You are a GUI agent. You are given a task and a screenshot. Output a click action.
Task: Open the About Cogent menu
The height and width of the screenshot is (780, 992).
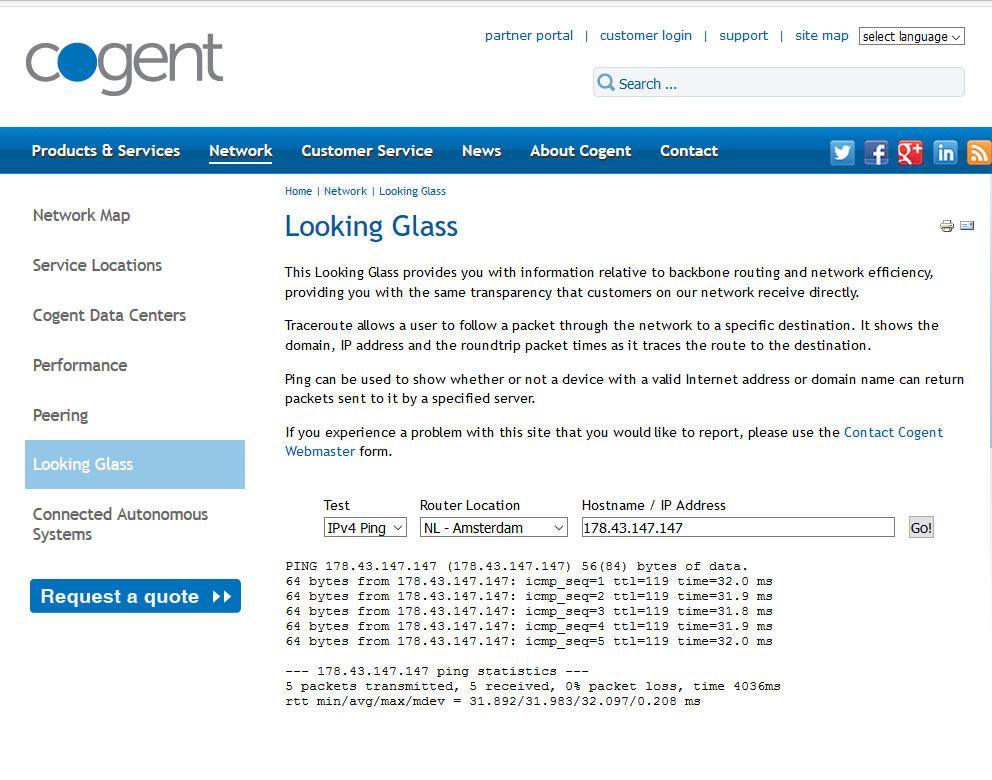tap(581, 151)
